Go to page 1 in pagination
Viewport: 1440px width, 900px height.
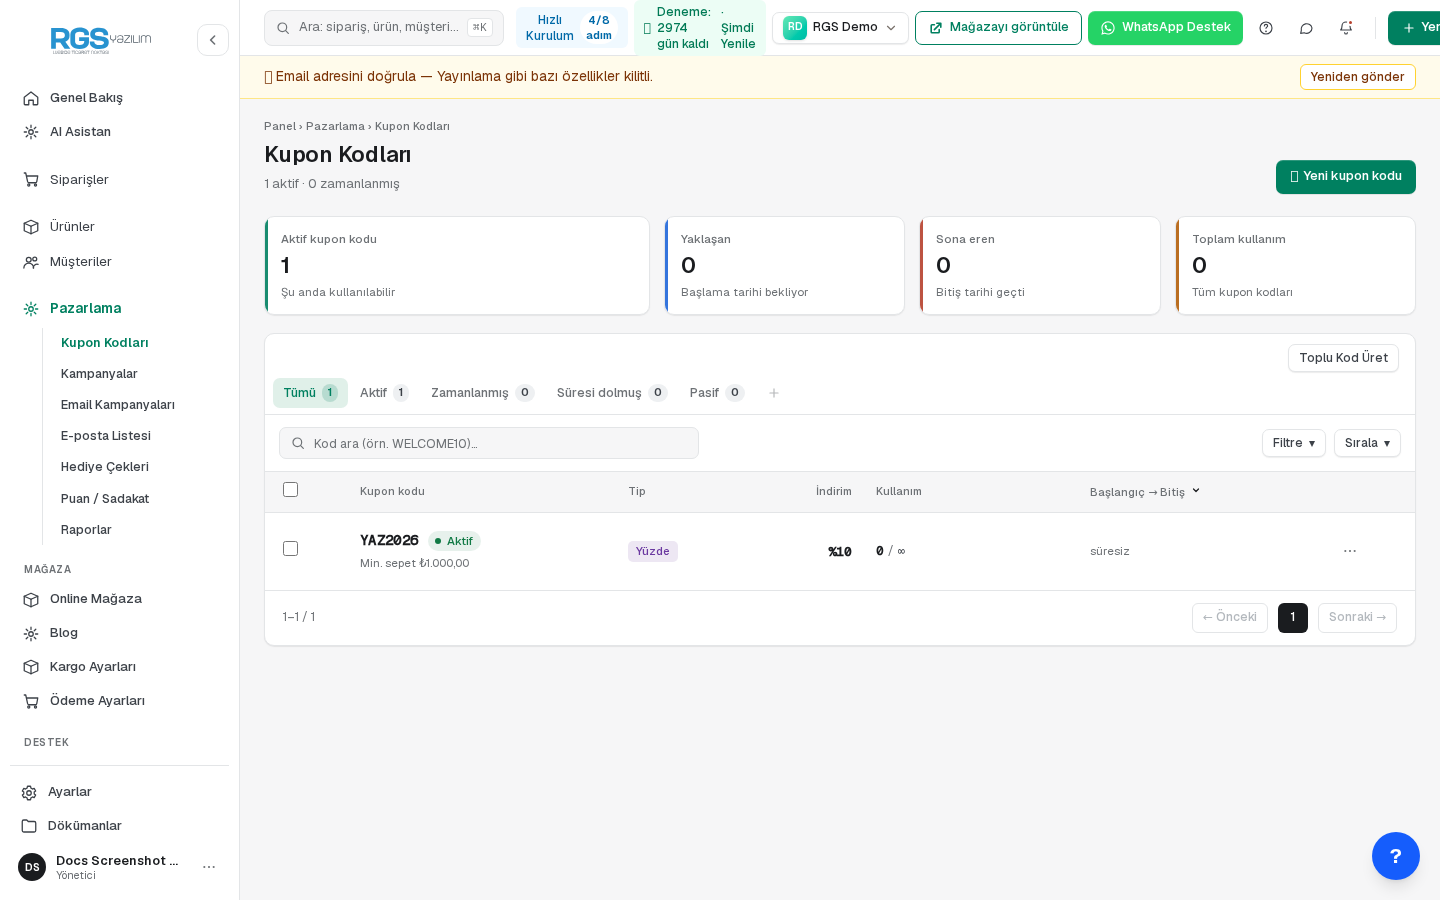point(1293,618)
